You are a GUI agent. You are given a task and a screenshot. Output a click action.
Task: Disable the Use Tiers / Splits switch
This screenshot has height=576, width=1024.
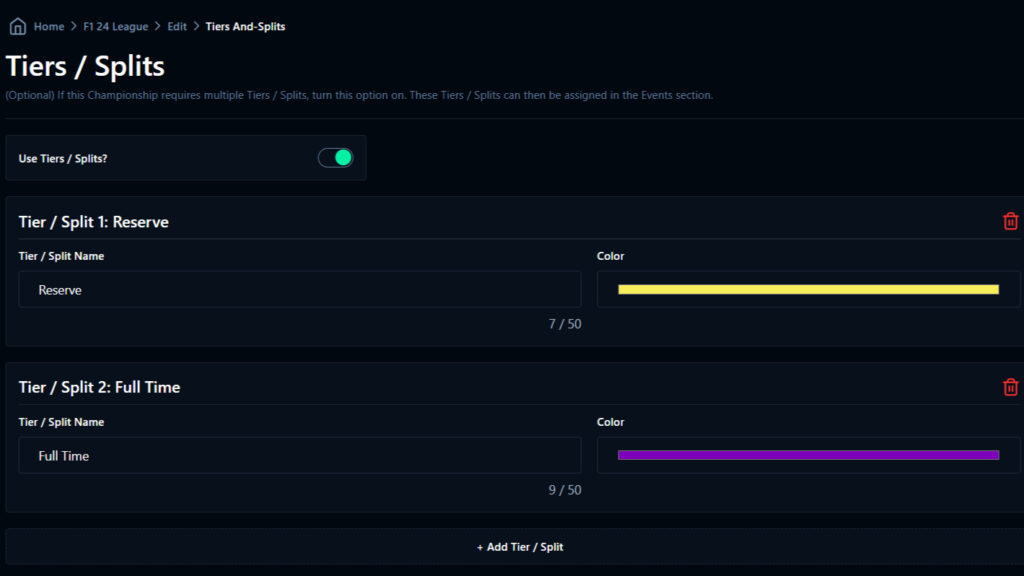[x=335, y=158]
